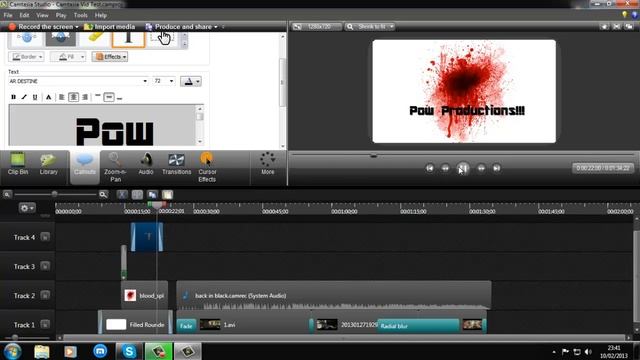Align callout text right
Screen dimensions: 640x360
pyautogui.click(x=85, y=97)
